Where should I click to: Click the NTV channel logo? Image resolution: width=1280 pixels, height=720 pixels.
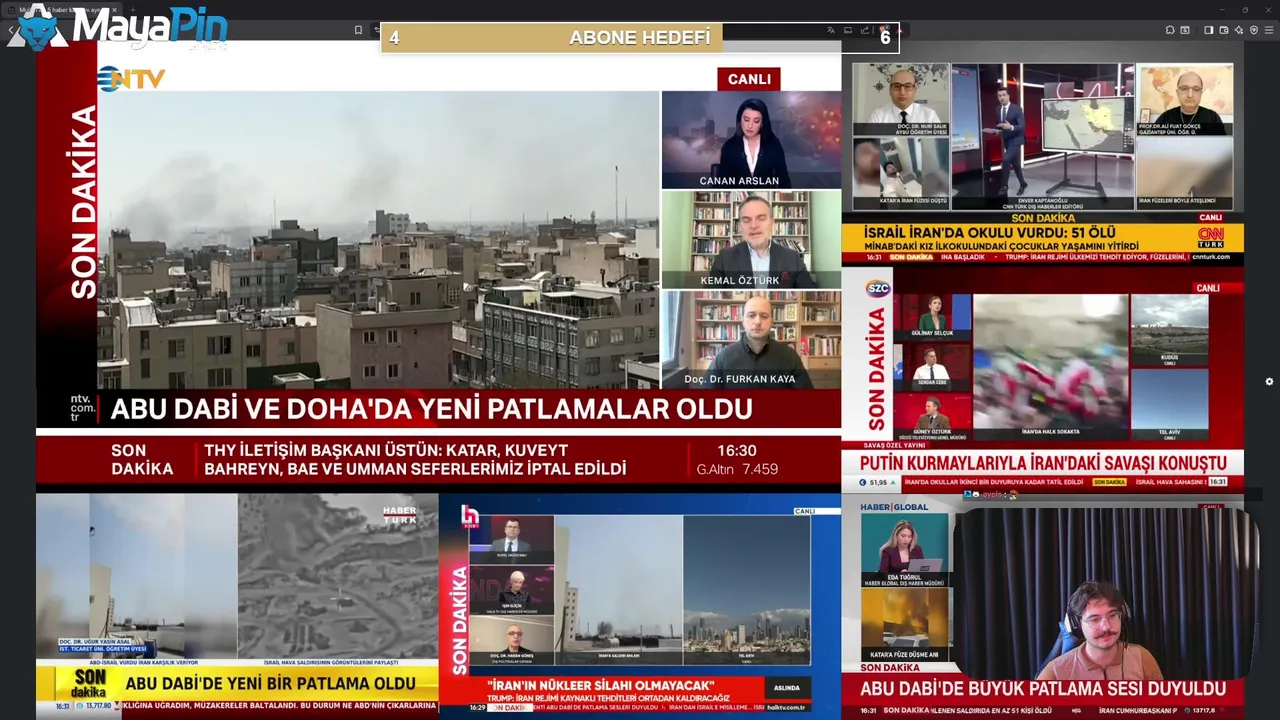(131, 78)
